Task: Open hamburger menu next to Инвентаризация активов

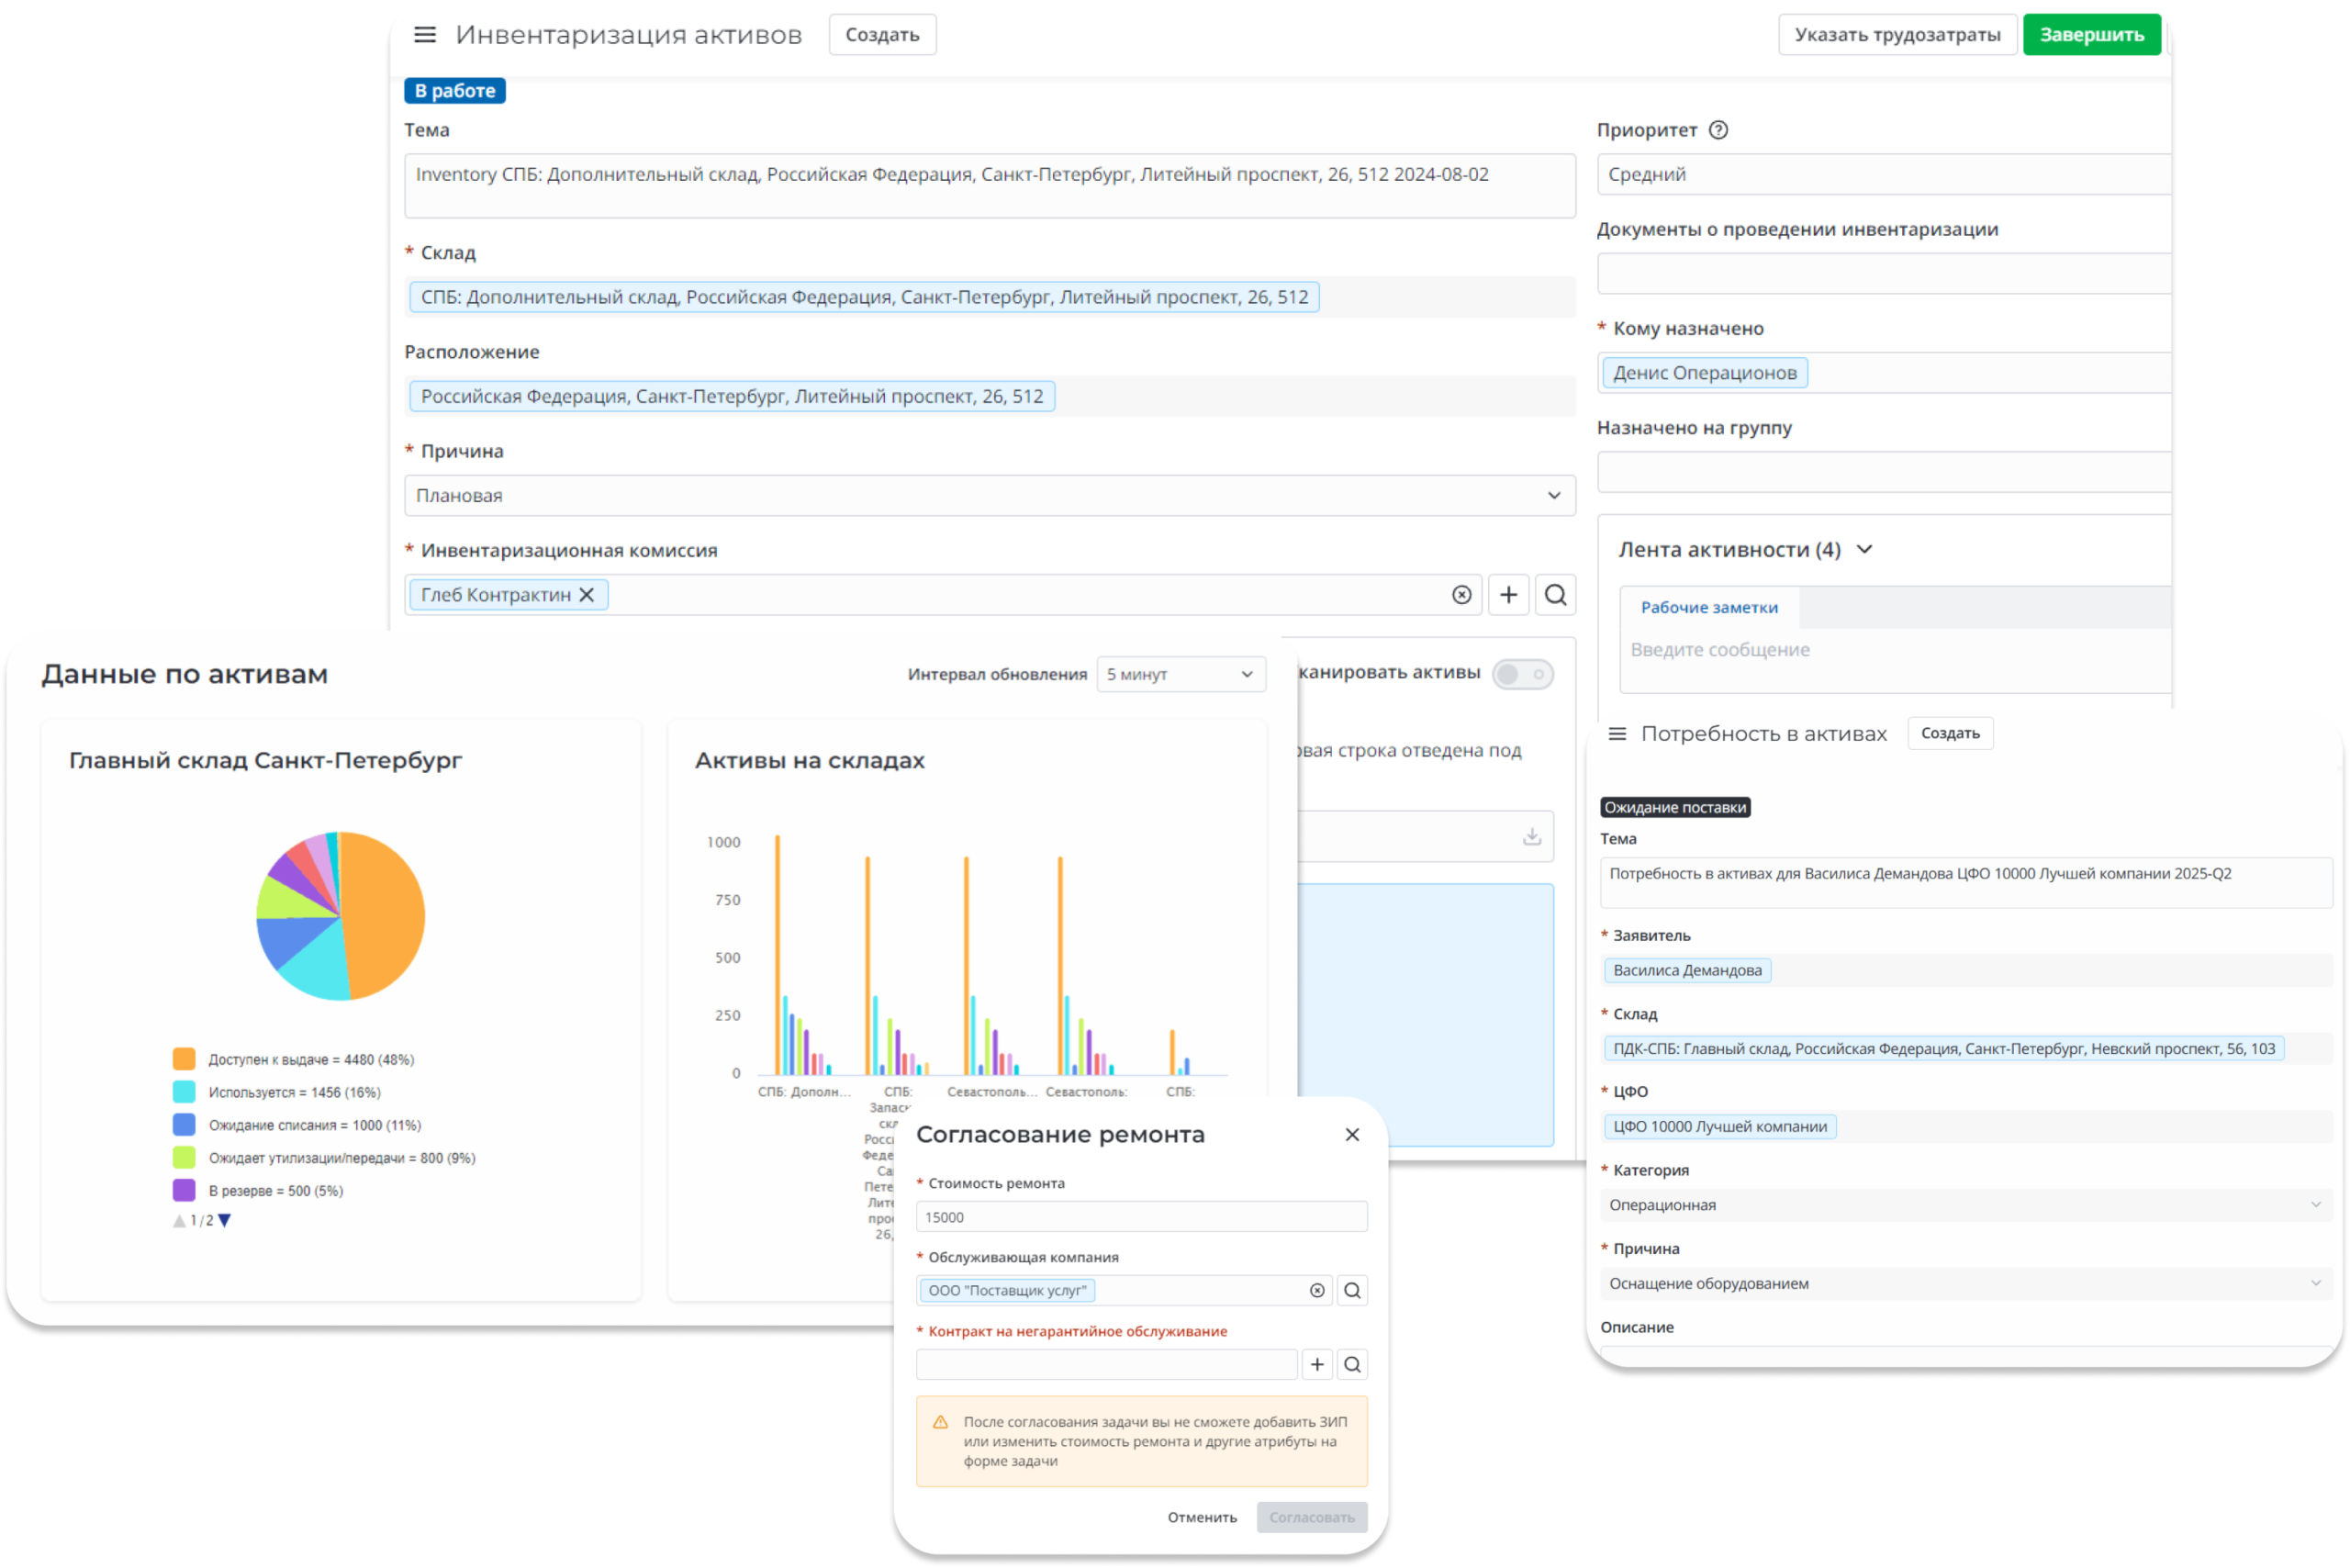Action: (x=425, y=35)
